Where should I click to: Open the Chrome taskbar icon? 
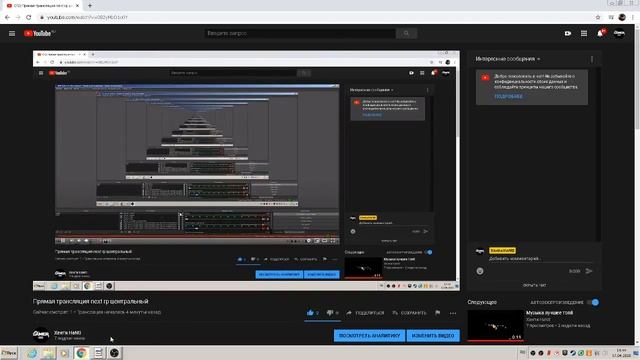tap(81, 353)
